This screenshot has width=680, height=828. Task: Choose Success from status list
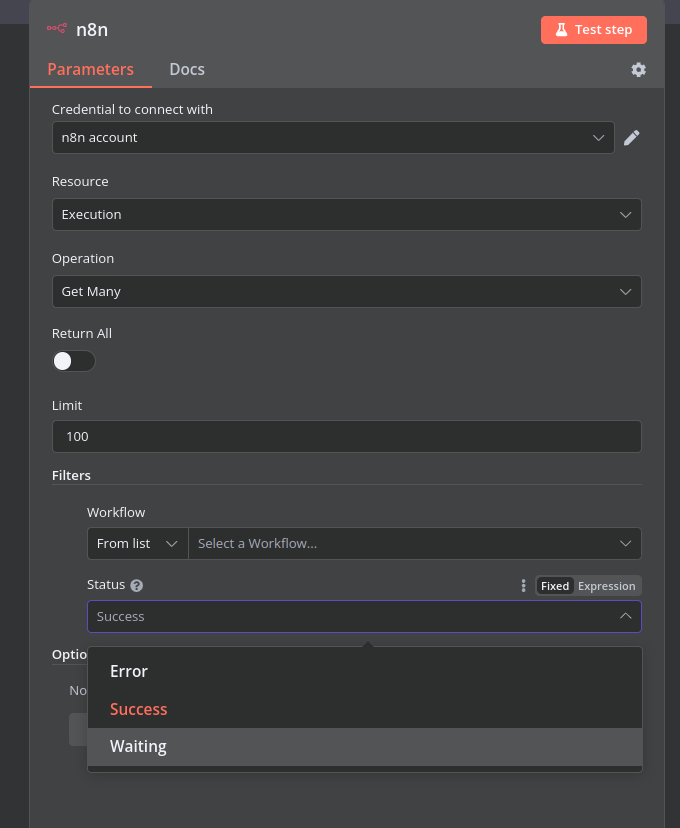pyautogui.click(x=365, y=709)
